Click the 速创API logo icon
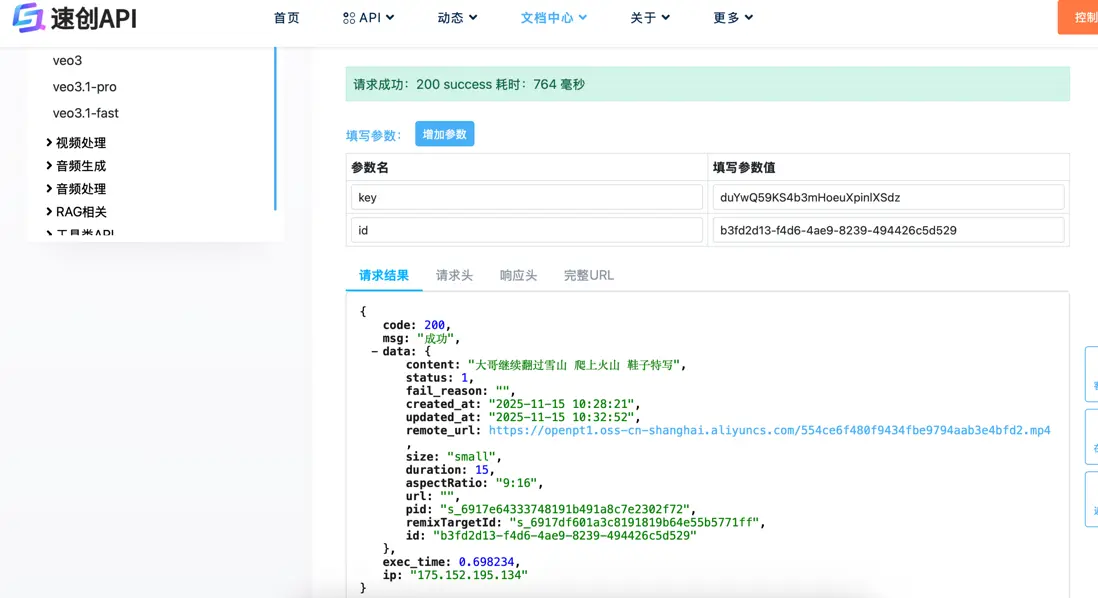The height and width of the screenshot is (598, 1098). 28,18
